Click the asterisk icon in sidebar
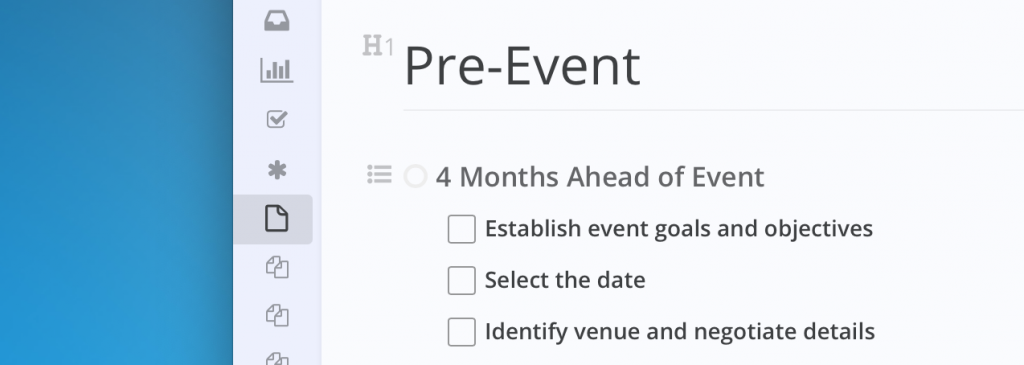 [x=277, y=170]
